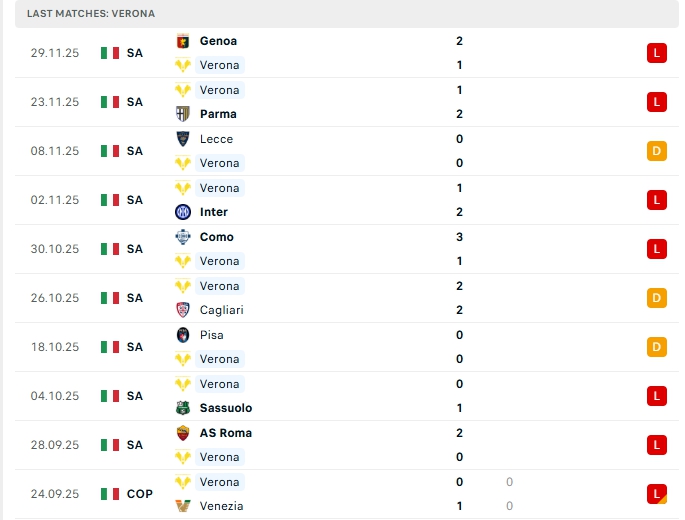The height and width of the screenshot is (520, 685).
Task: Click the Genoa team crest icon
Action: tap(182, 41)
